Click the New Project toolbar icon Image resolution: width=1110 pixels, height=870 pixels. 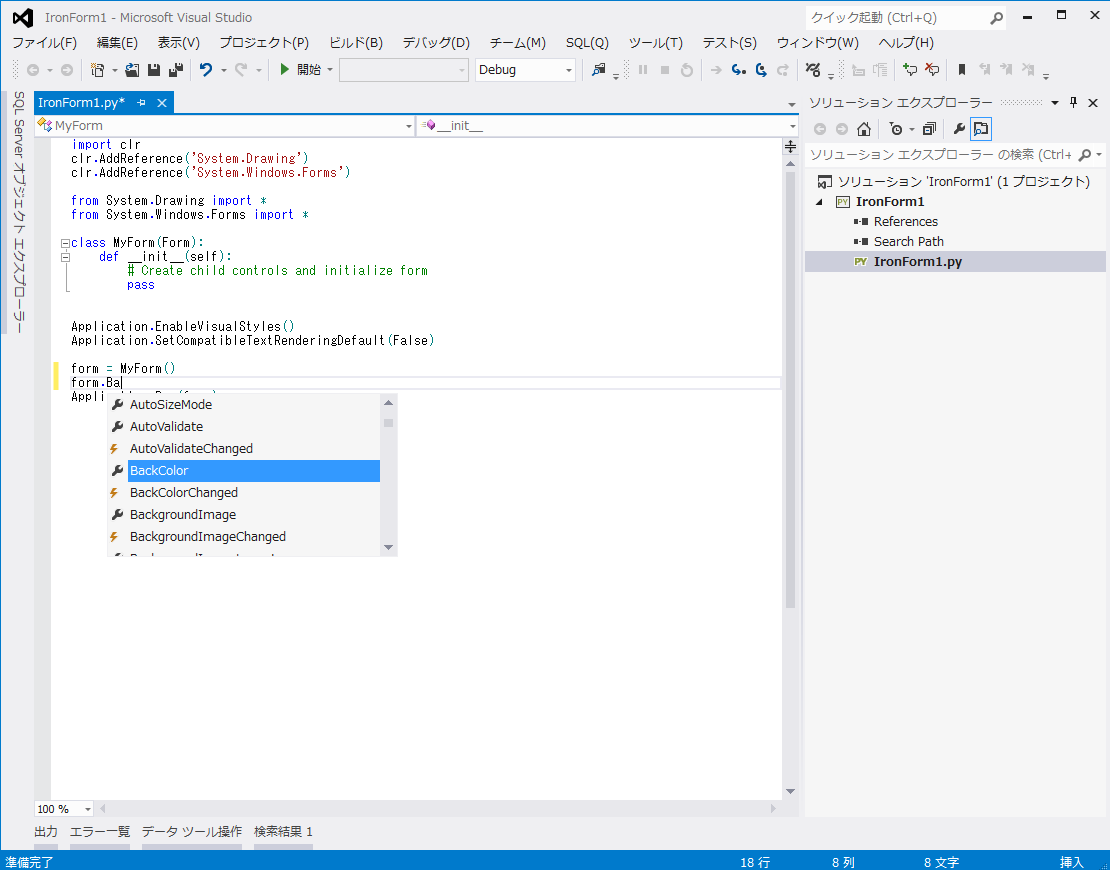coord(98,69)
